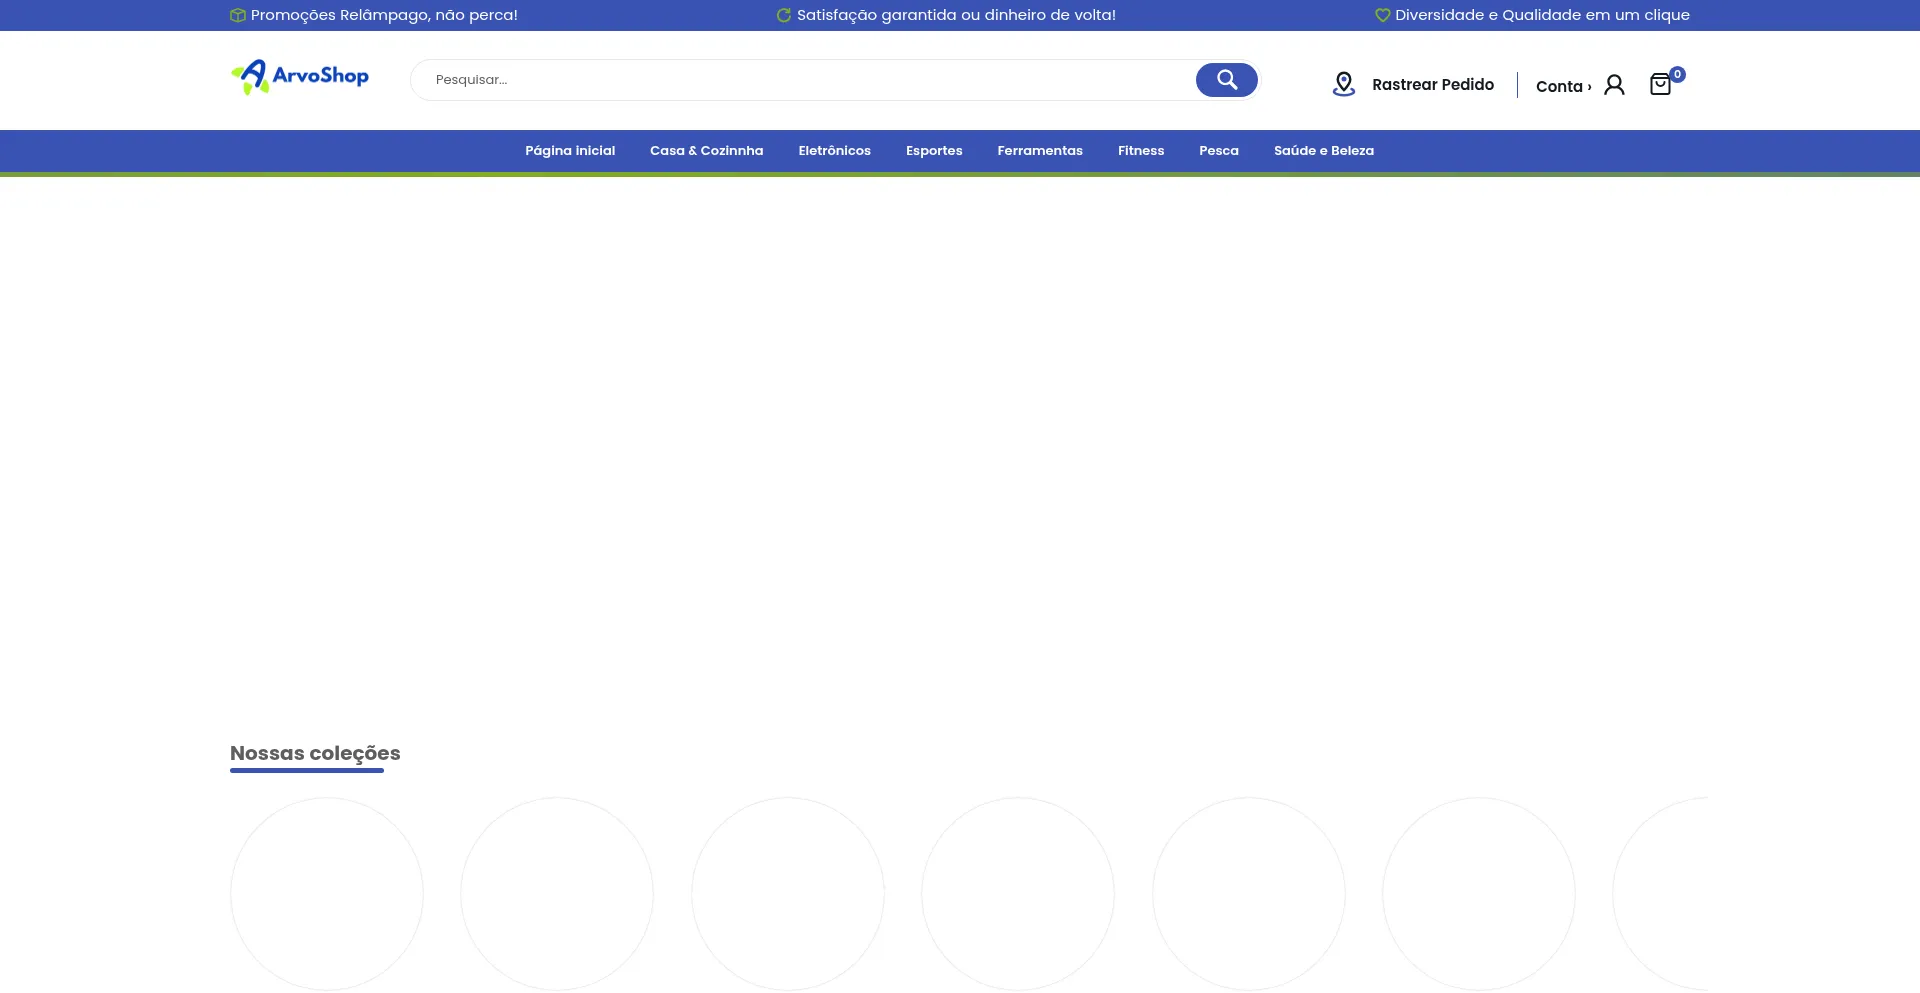Image resolution: width=1920 pixels, height=993 pixels.
Task: Open the shopping cart bag icon
Action: [1660, 85]
